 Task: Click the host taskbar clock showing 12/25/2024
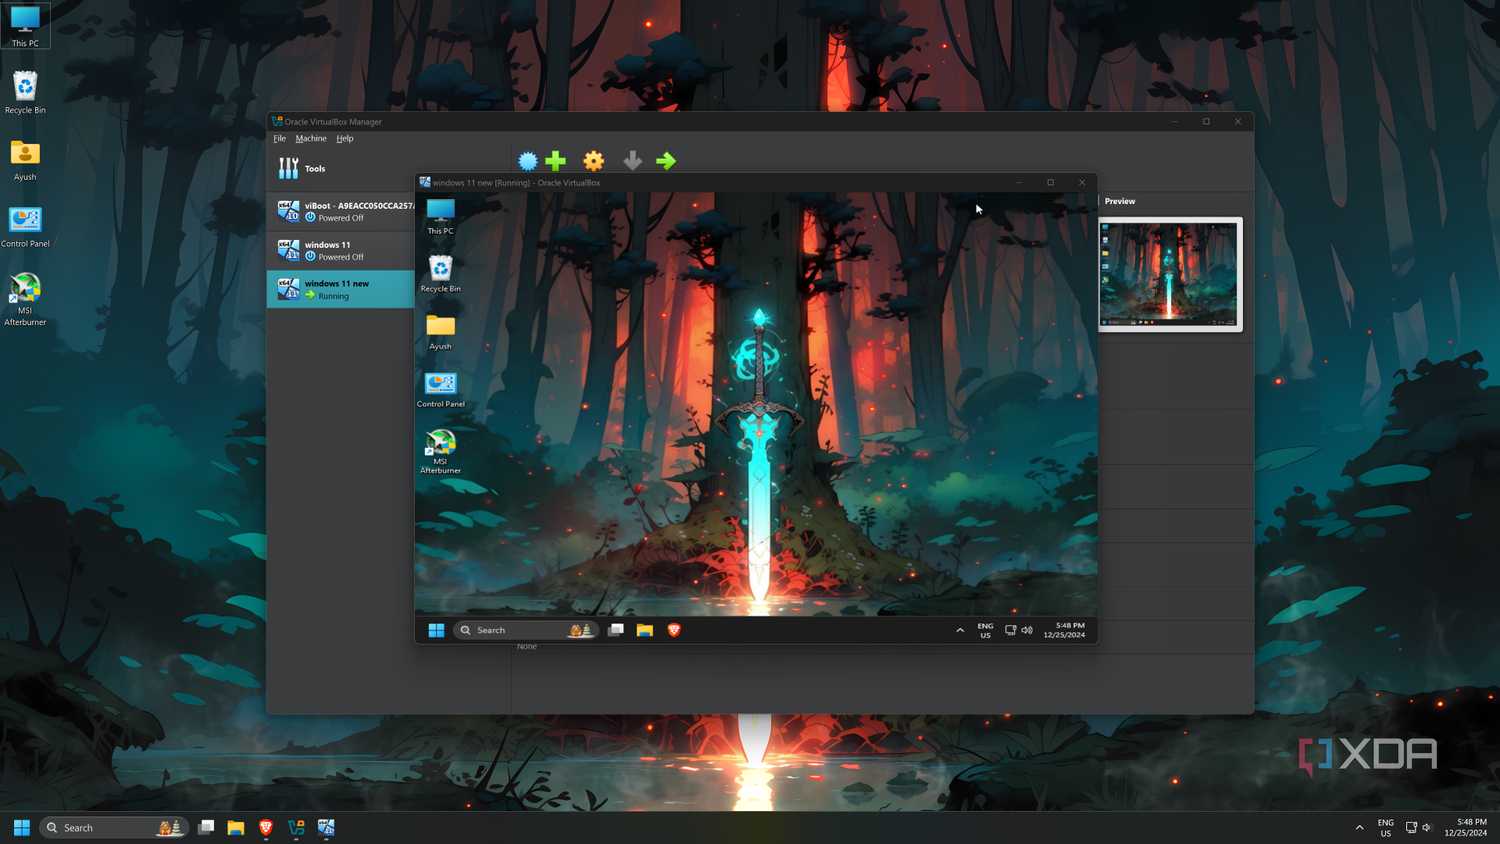1465,827
